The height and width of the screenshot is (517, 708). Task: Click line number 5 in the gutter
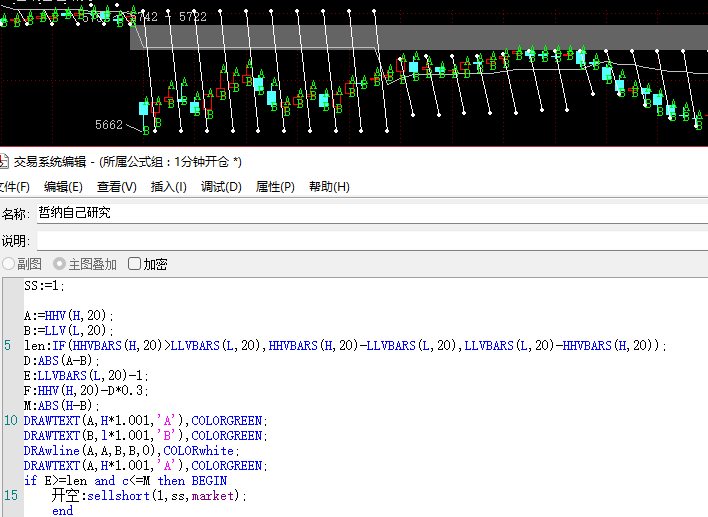(x=8, y=346)
